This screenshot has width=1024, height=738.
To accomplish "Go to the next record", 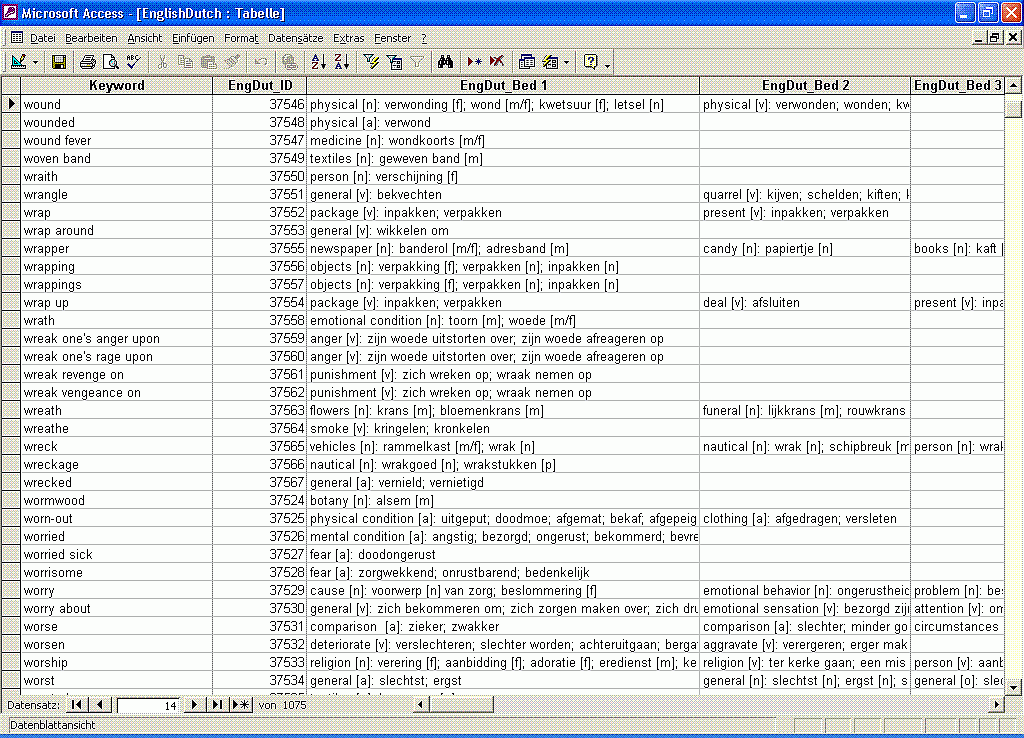I will tap(194, 705).
